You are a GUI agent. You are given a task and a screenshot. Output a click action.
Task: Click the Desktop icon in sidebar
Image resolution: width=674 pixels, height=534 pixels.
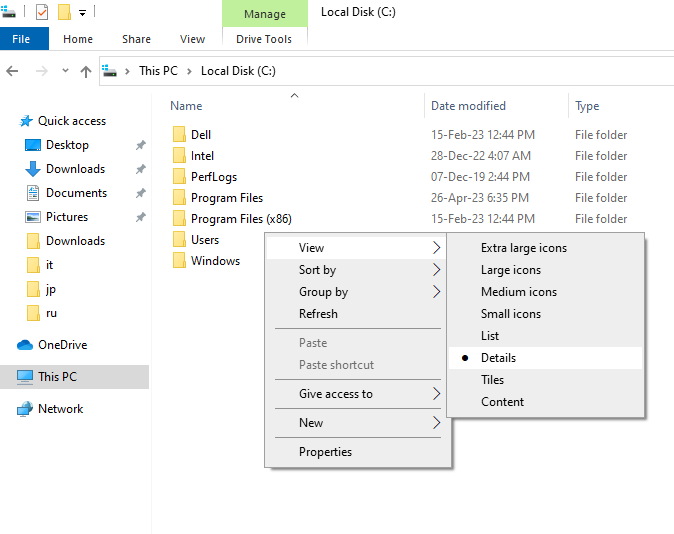(33, 145)
